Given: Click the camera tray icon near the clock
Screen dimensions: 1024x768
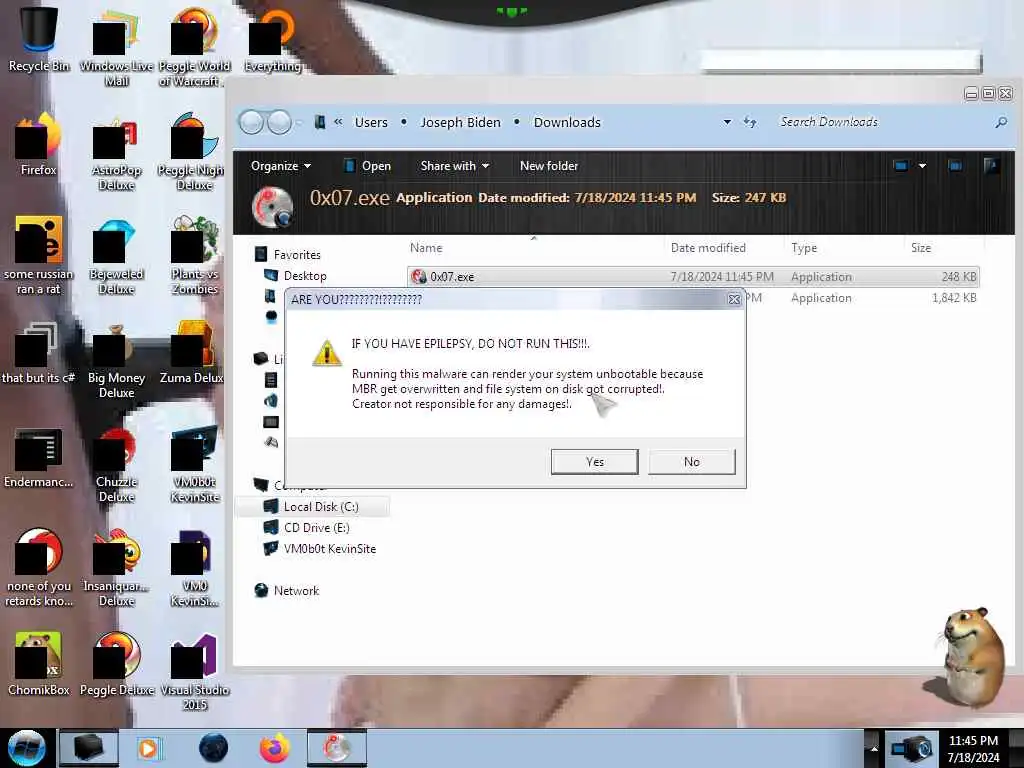Looking at the screenshot, I should (x=912, y=748).
